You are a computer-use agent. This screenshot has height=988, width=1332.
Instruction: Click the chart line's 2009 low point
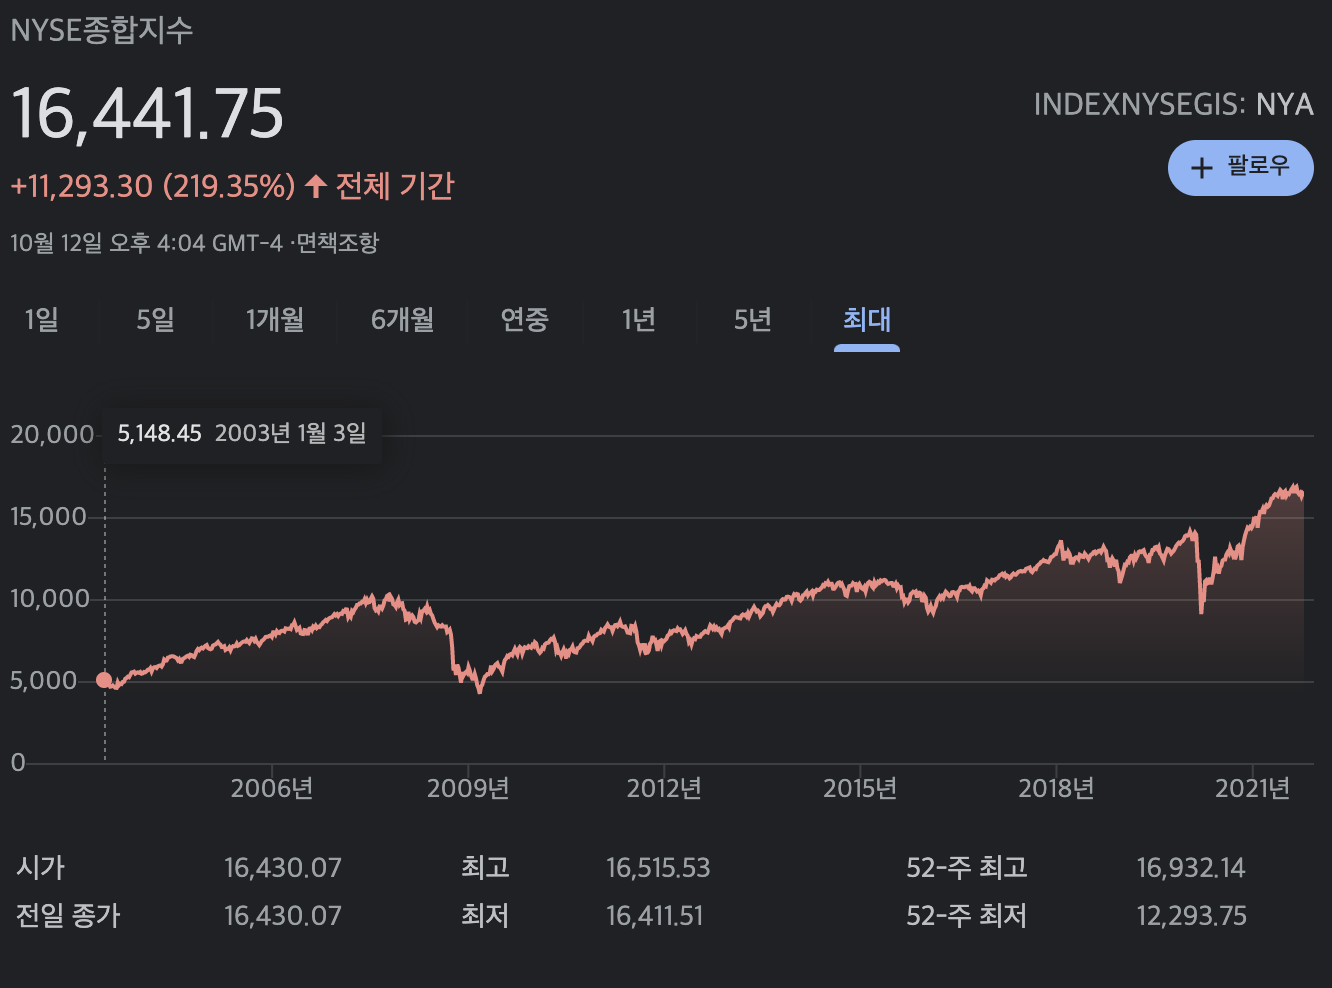click(x=480, y=690)
